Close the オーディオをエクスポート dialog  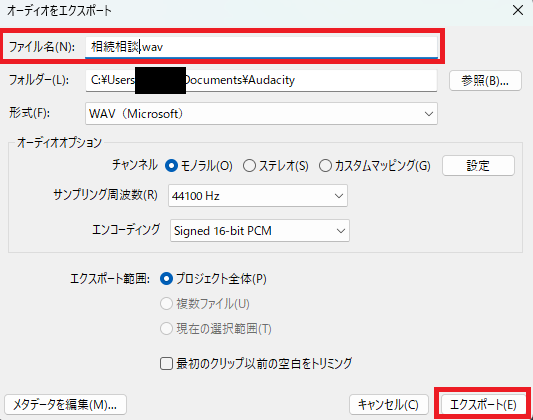(518, 10)
